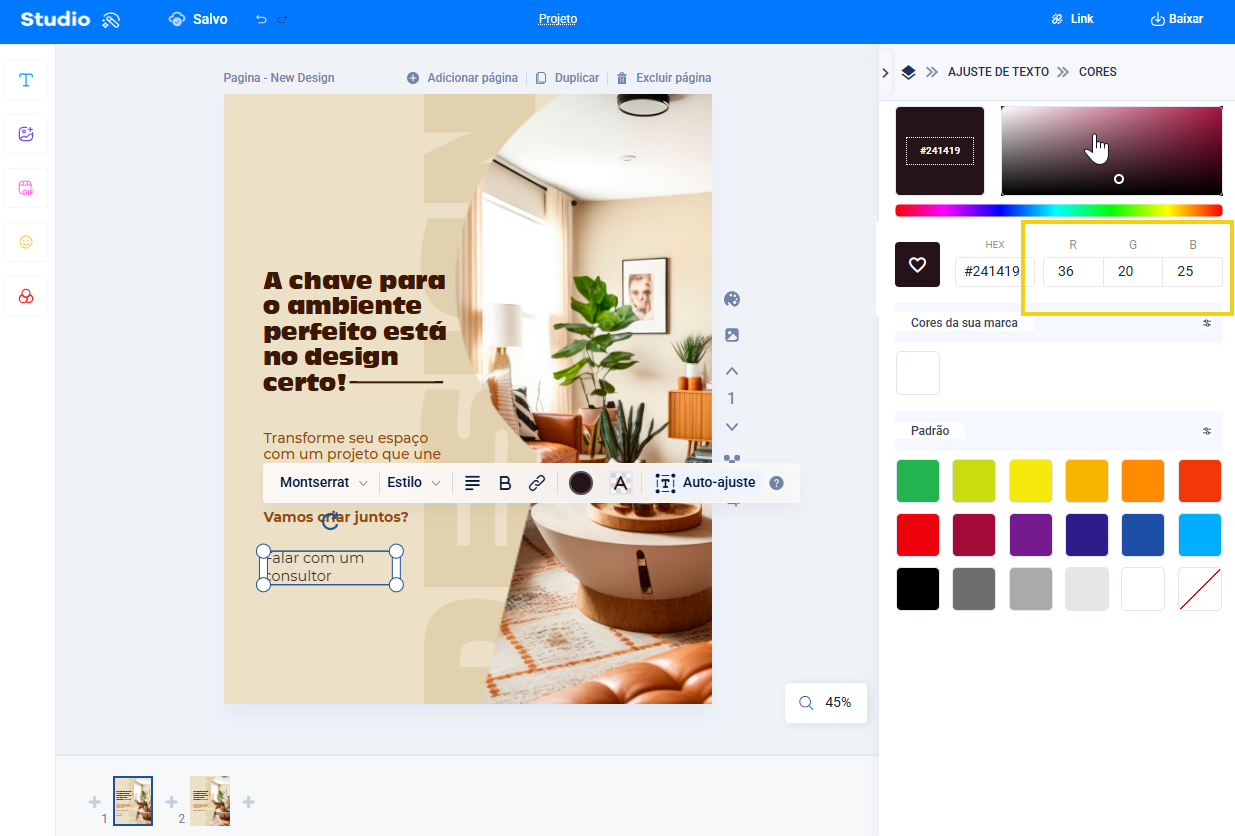The width and height of the screenshot is (1235, 836).
Task: Open the Text tool in left sidebar
Action: [26, 80]
